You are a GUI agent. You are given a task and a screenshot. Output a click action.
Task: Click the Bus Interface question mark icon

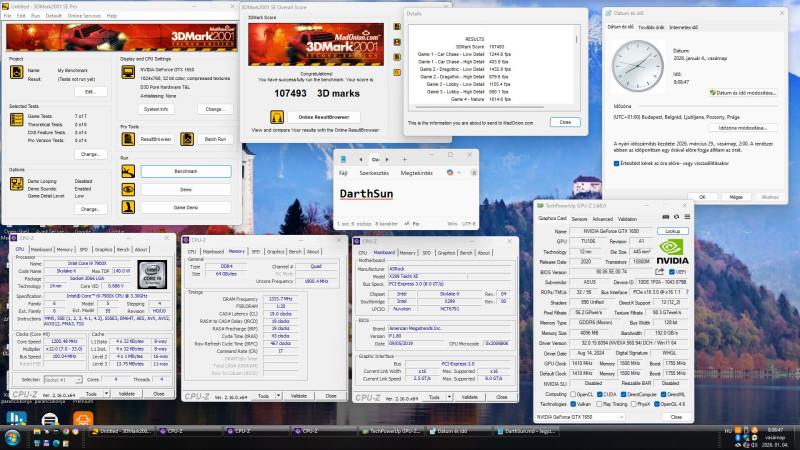(687, 292)
